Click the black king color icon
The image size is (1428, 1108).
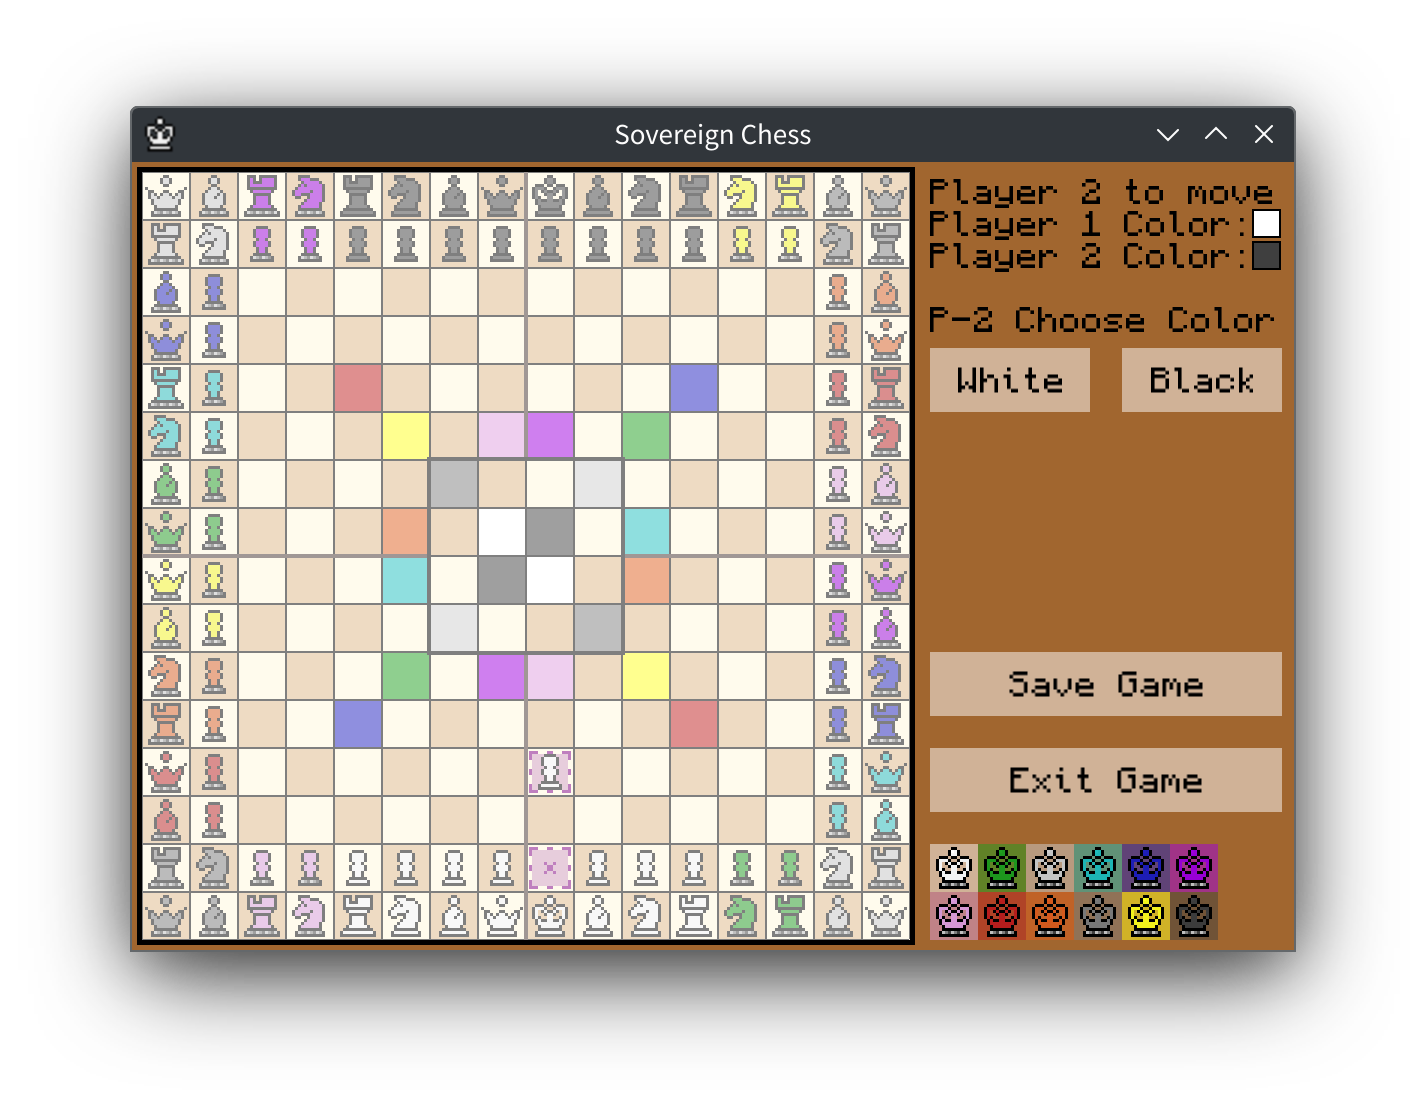1194,916
